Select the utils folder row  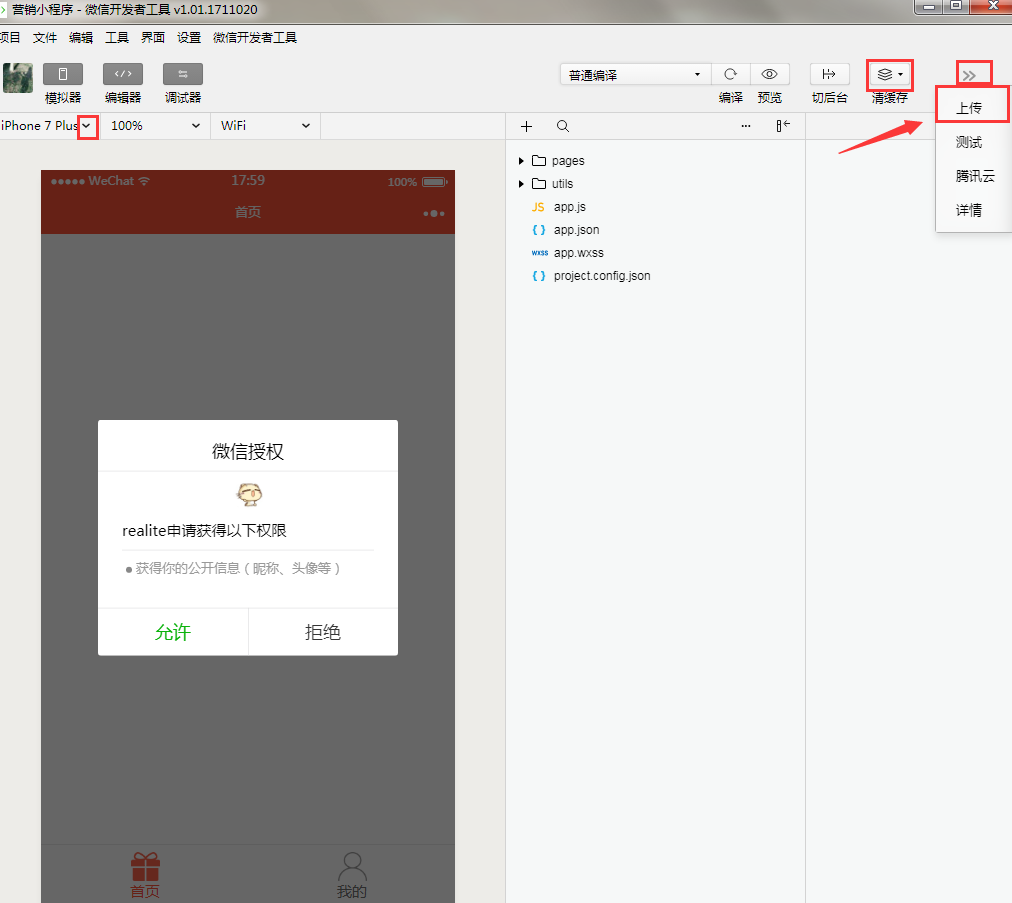[x=655, y=184]
